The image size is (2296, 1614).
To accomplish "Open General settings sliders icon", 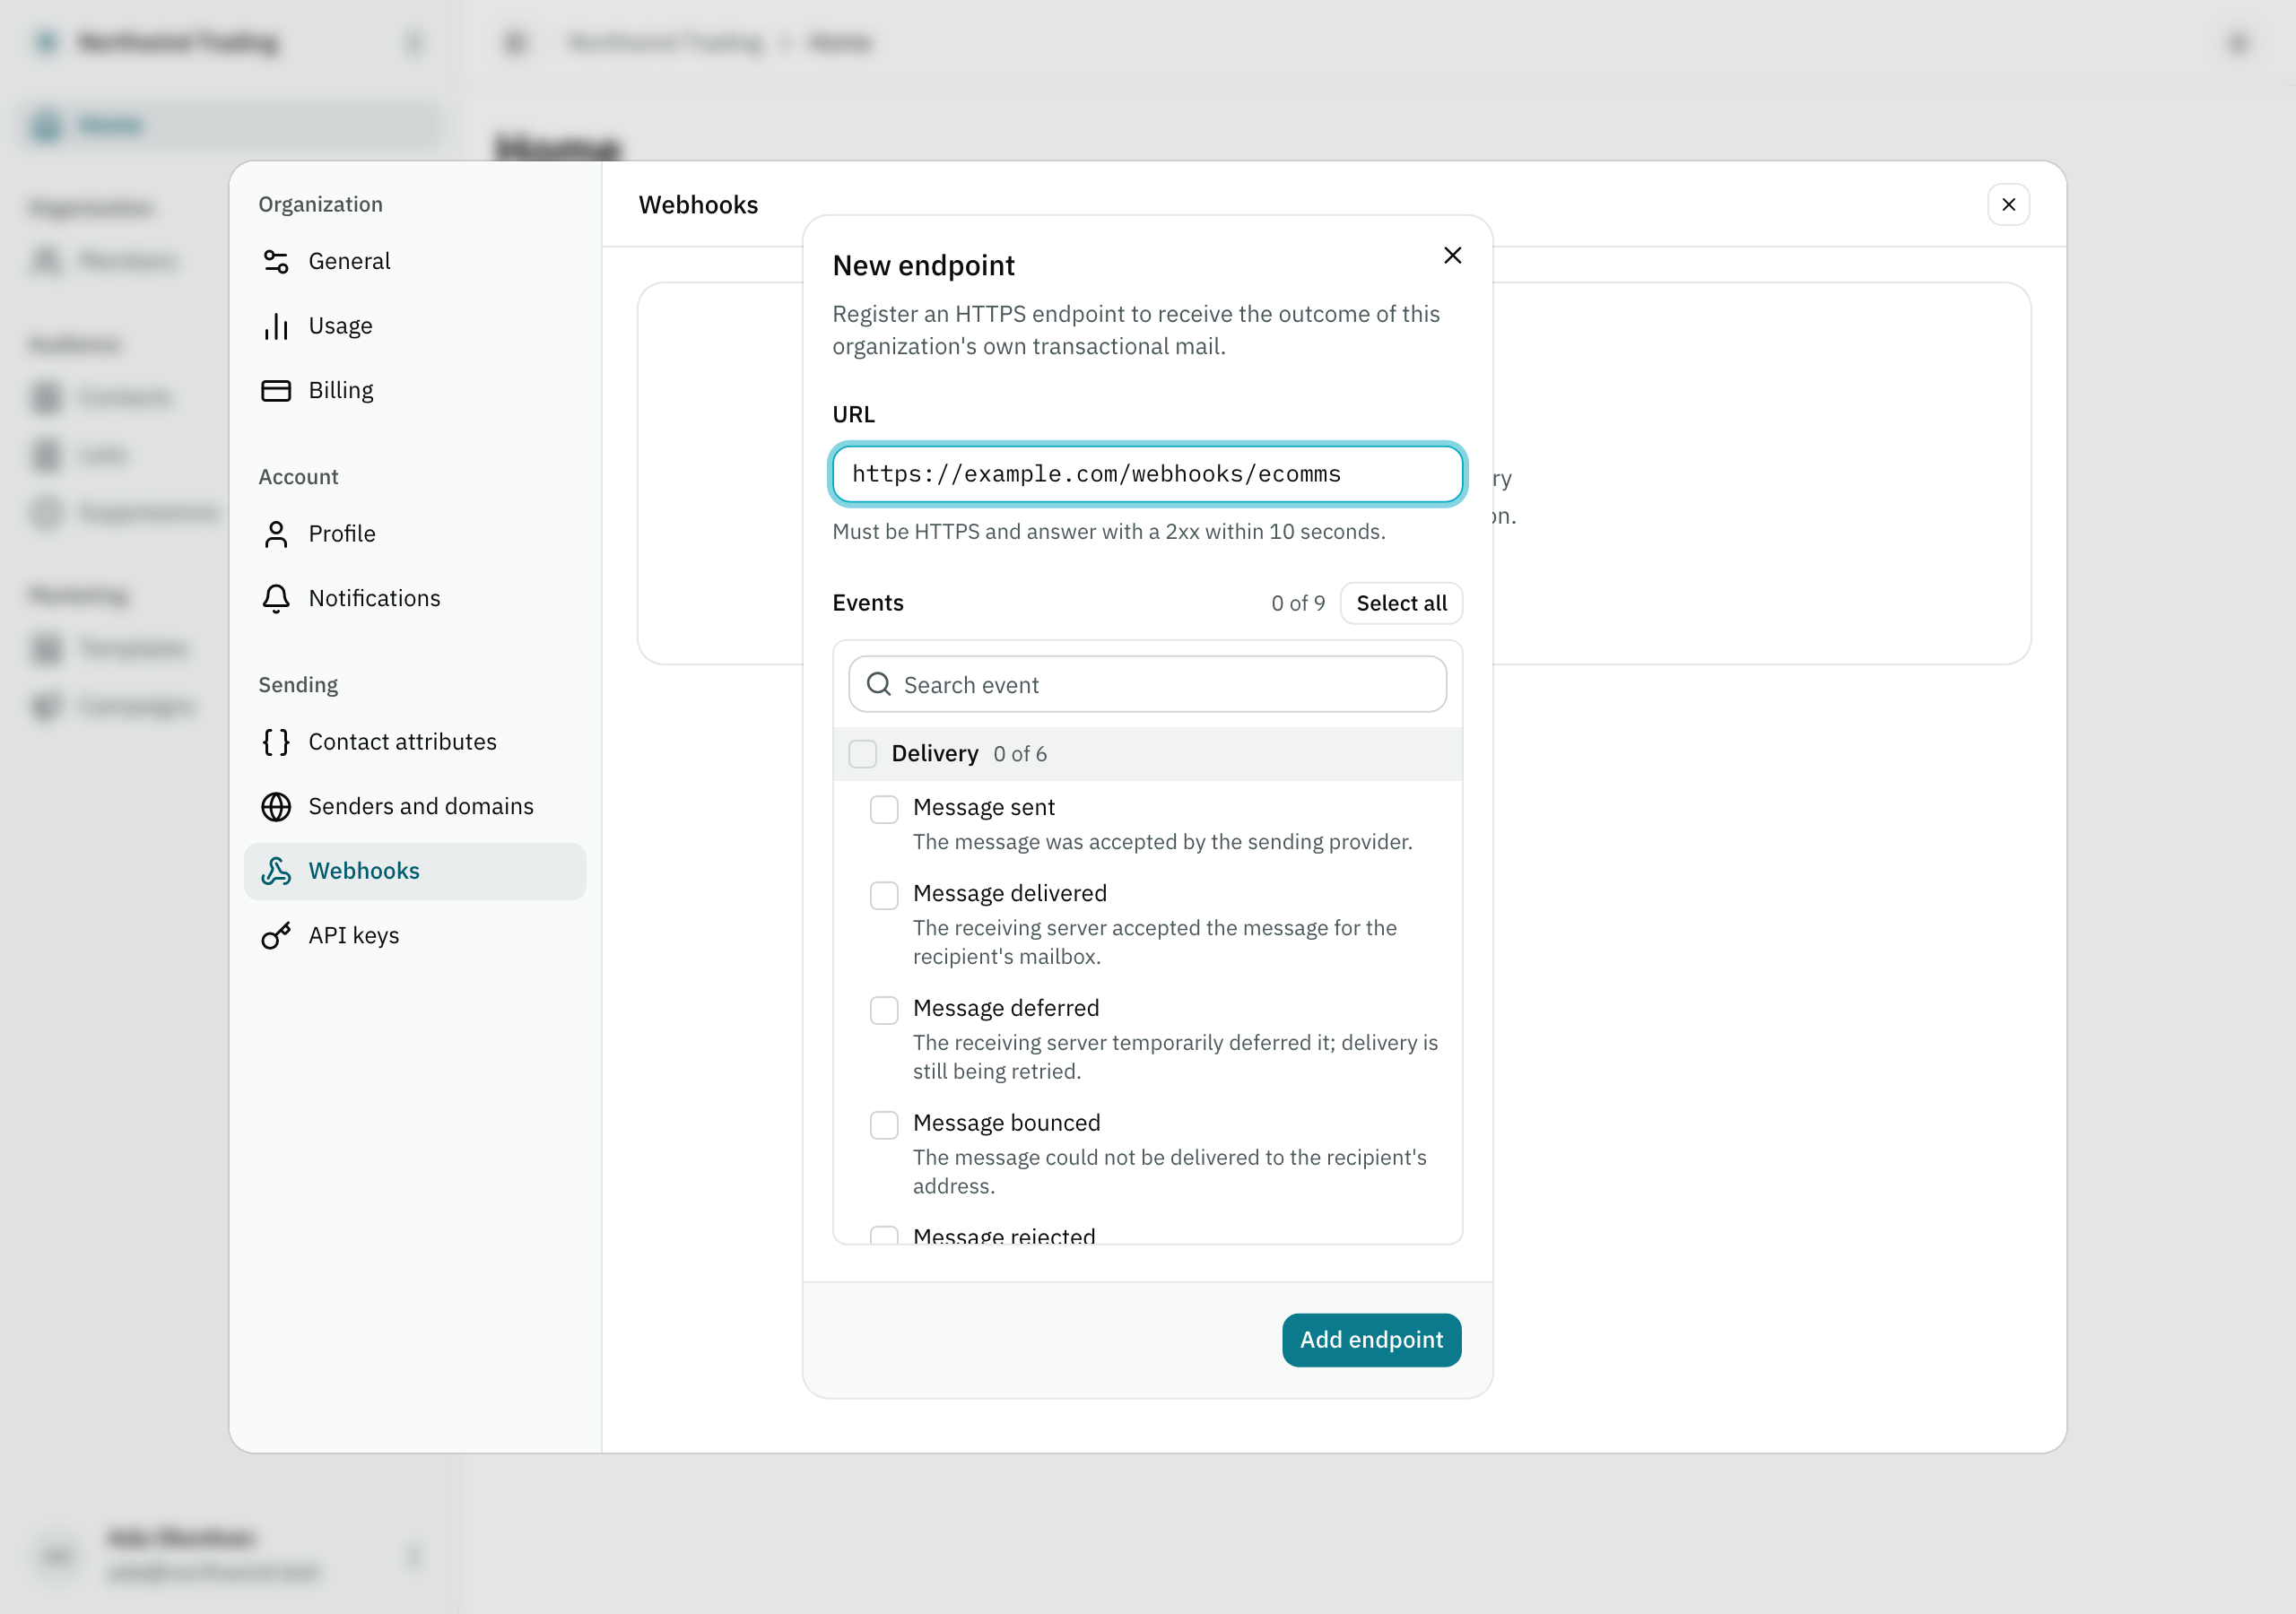I will pyautogui.click(x=276, y=261).
